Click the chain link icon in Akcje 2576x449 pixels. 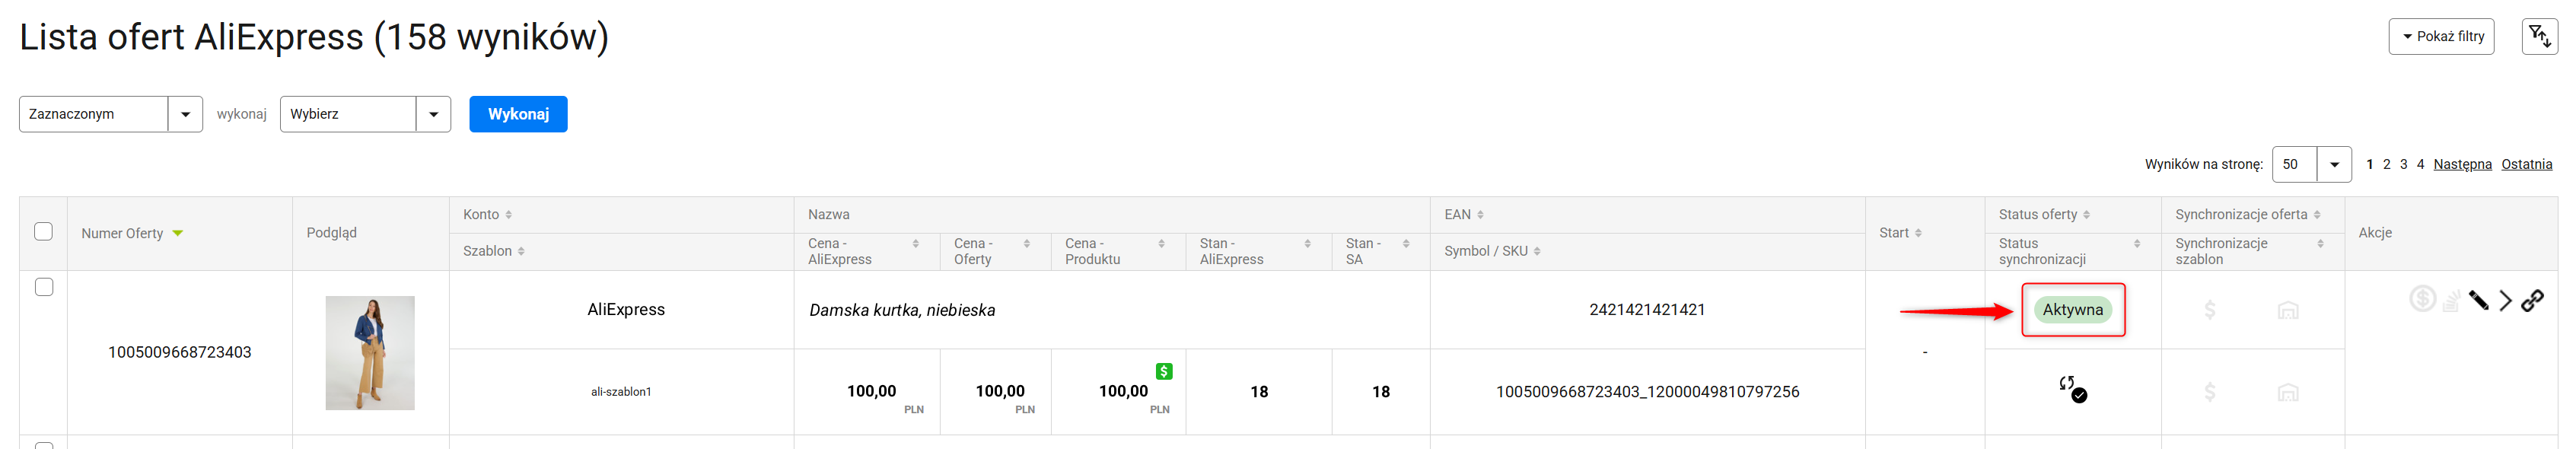point(2532,300)
